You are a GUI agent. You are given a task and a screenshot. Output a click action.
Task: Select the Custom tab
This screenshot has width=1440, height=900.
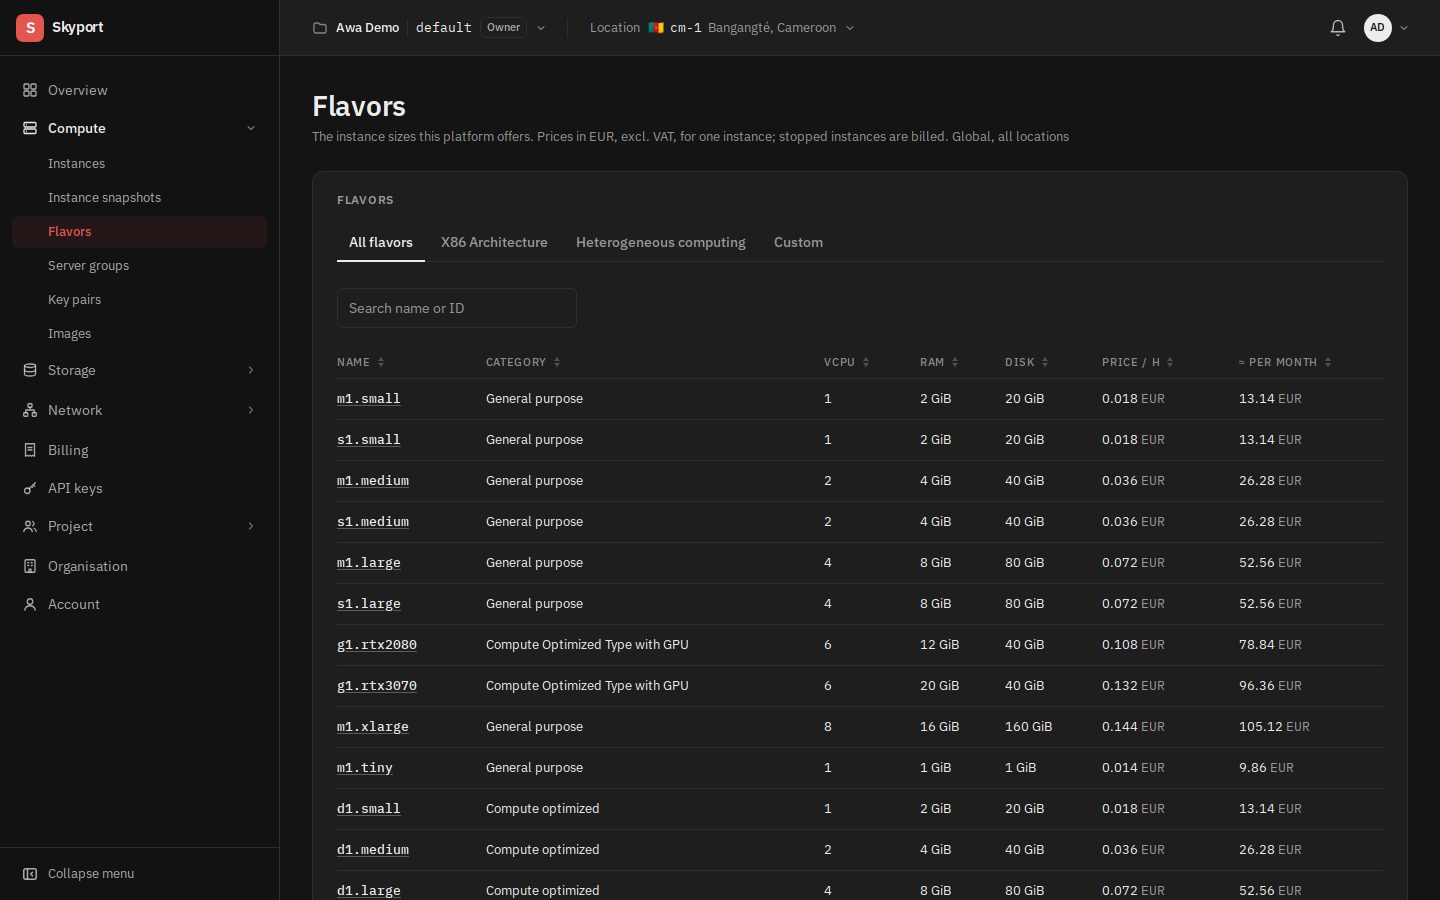coord(798,242)
